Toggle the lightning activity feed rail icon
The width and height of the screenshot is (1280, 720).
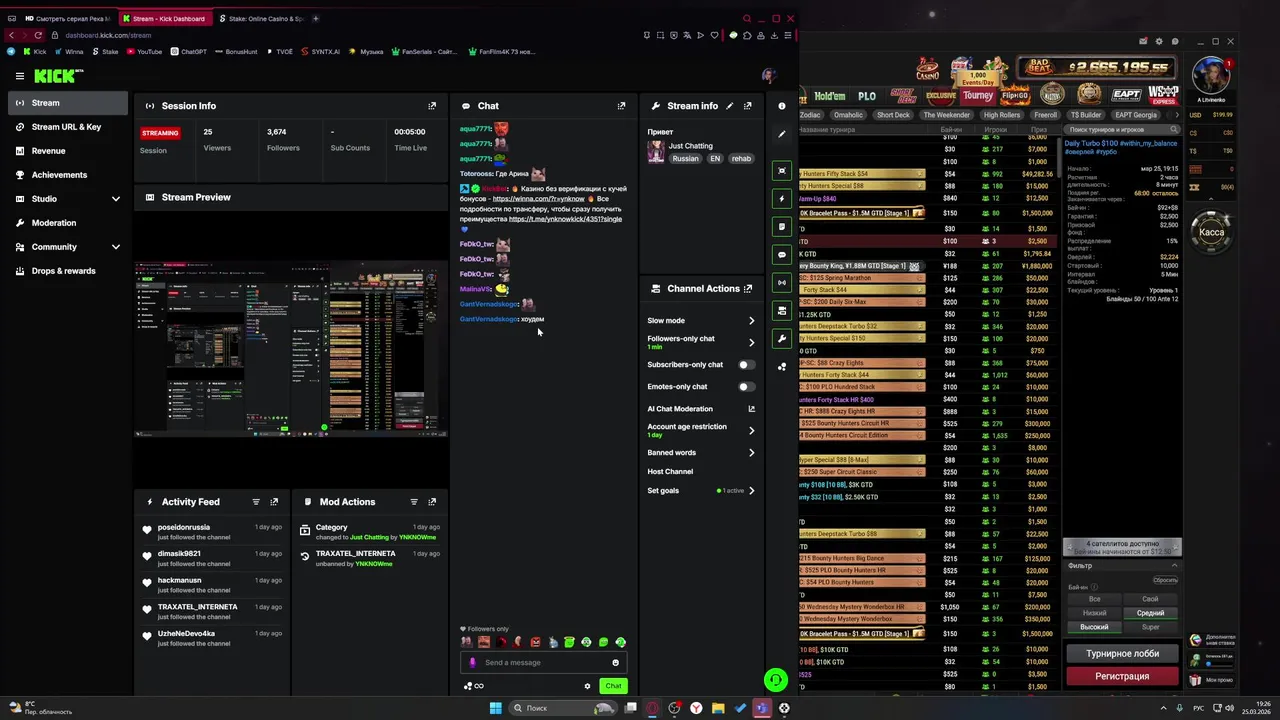(782, 199)
